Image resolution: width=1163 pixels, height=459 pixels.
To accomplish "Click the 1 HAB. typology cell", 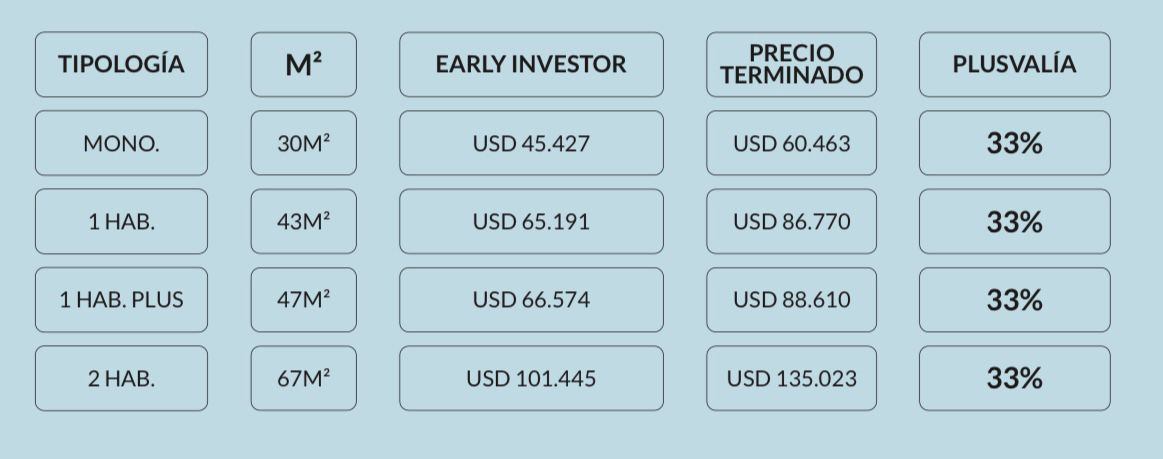I will click(x=121, y=222).
